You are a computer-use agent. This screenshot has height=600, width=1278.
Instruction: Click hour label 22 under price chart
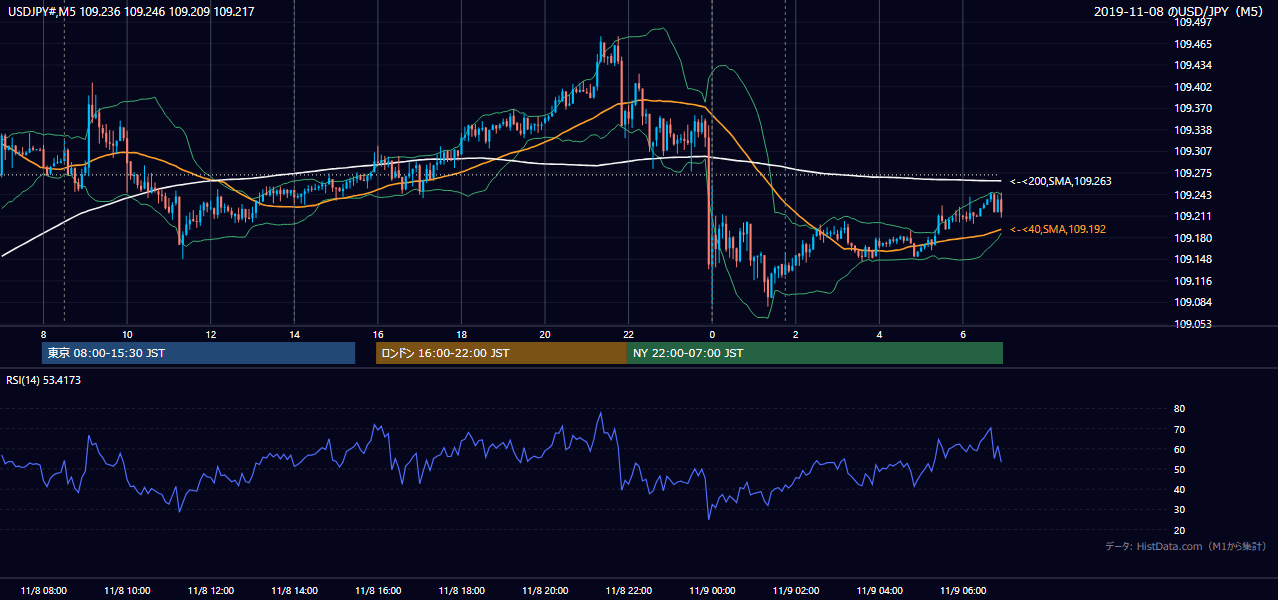pos(628,334)
